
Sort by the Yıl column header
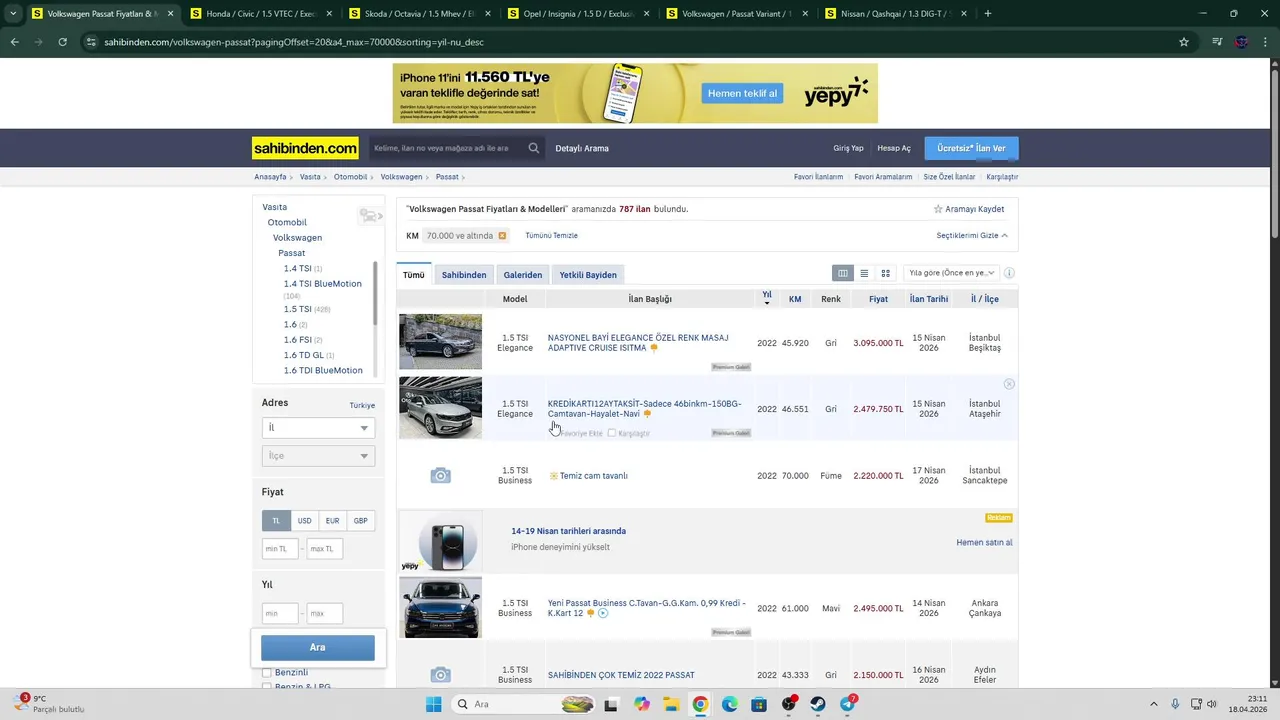pyautogui.click(x=767, y=298)
